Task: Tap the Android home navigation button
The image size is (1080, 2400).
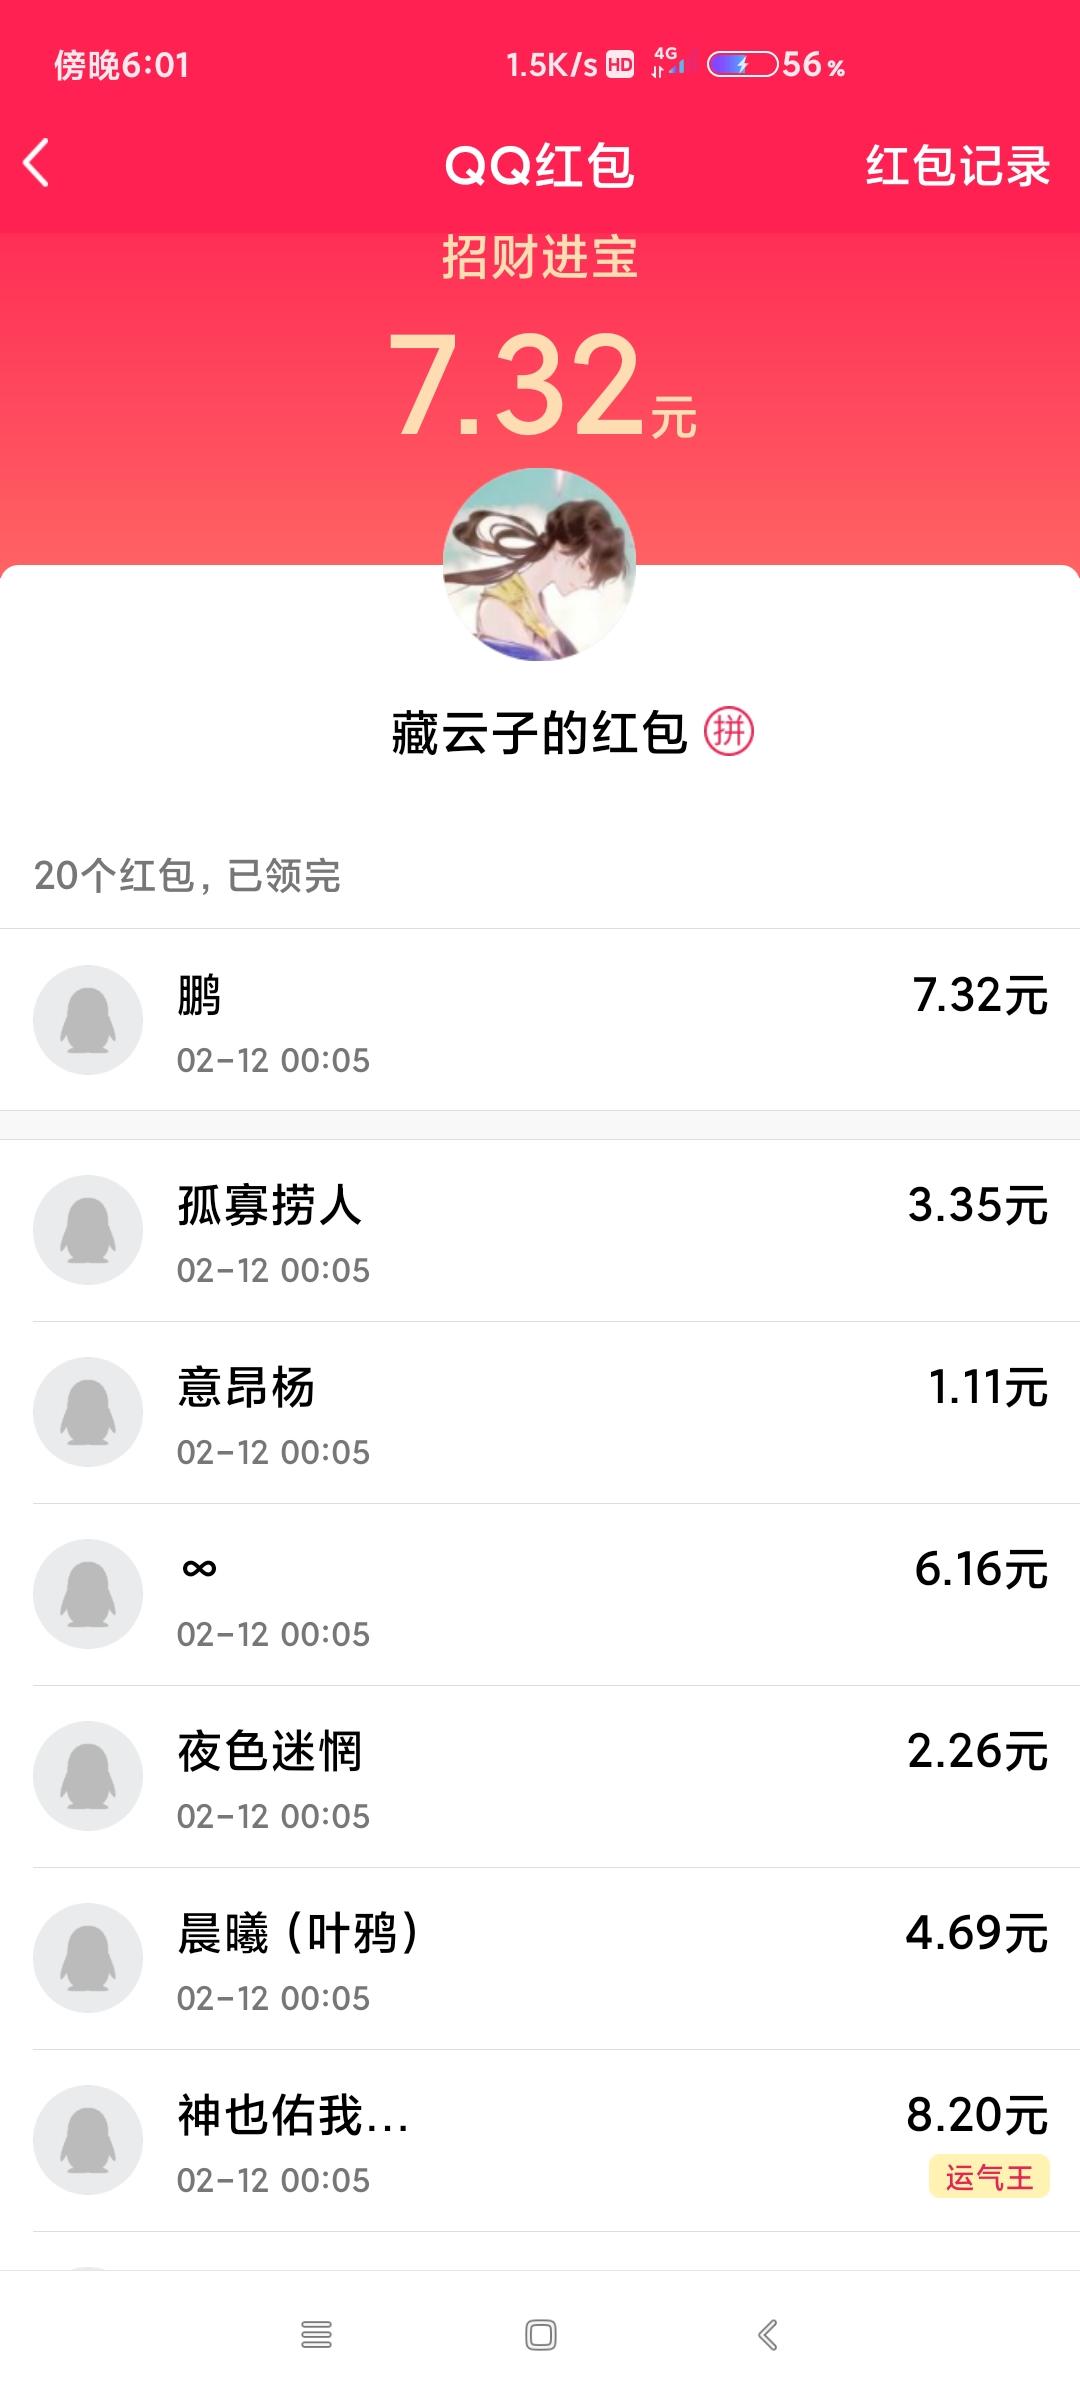Action: tap(541, 2335)
